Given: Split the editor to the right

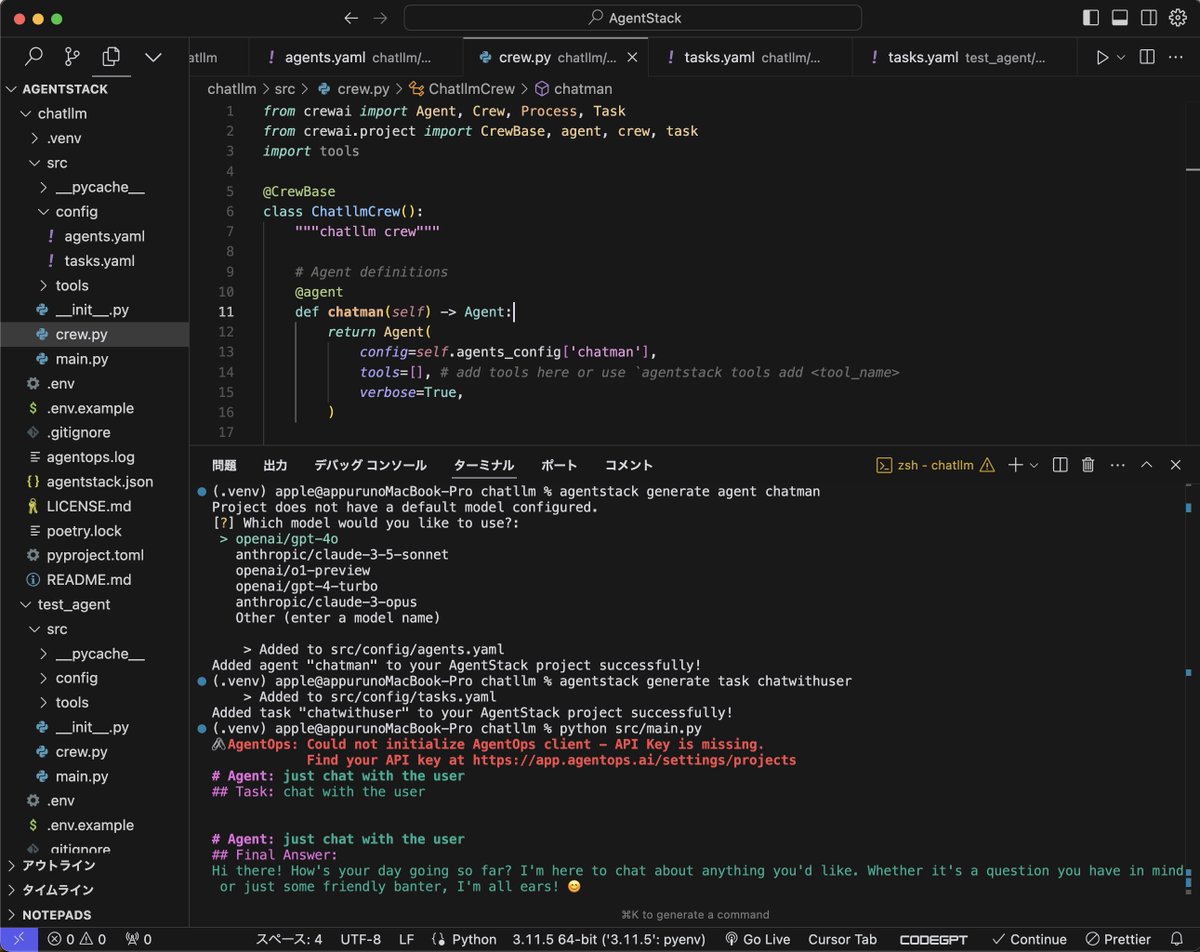Looking at the screenshot, I should (1148, 58).
